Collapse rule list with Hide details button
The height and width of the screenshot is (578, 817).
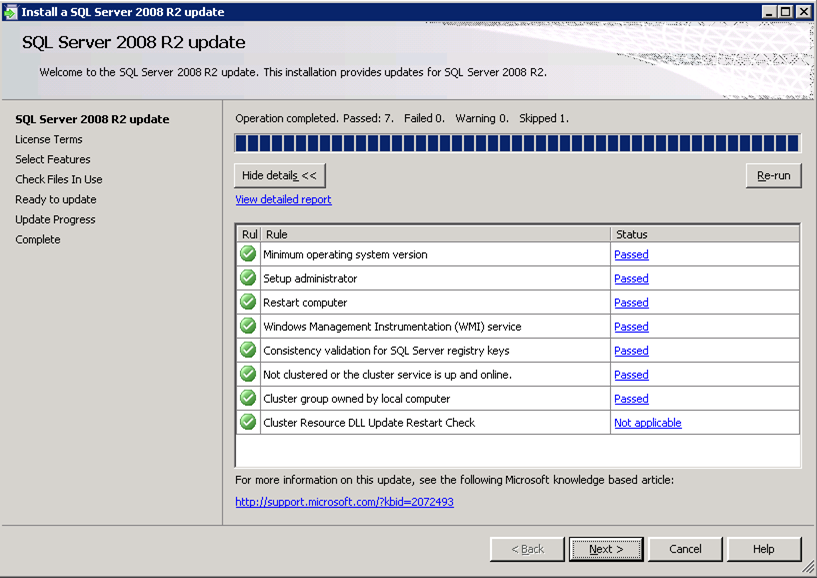(x=280, y=176)
